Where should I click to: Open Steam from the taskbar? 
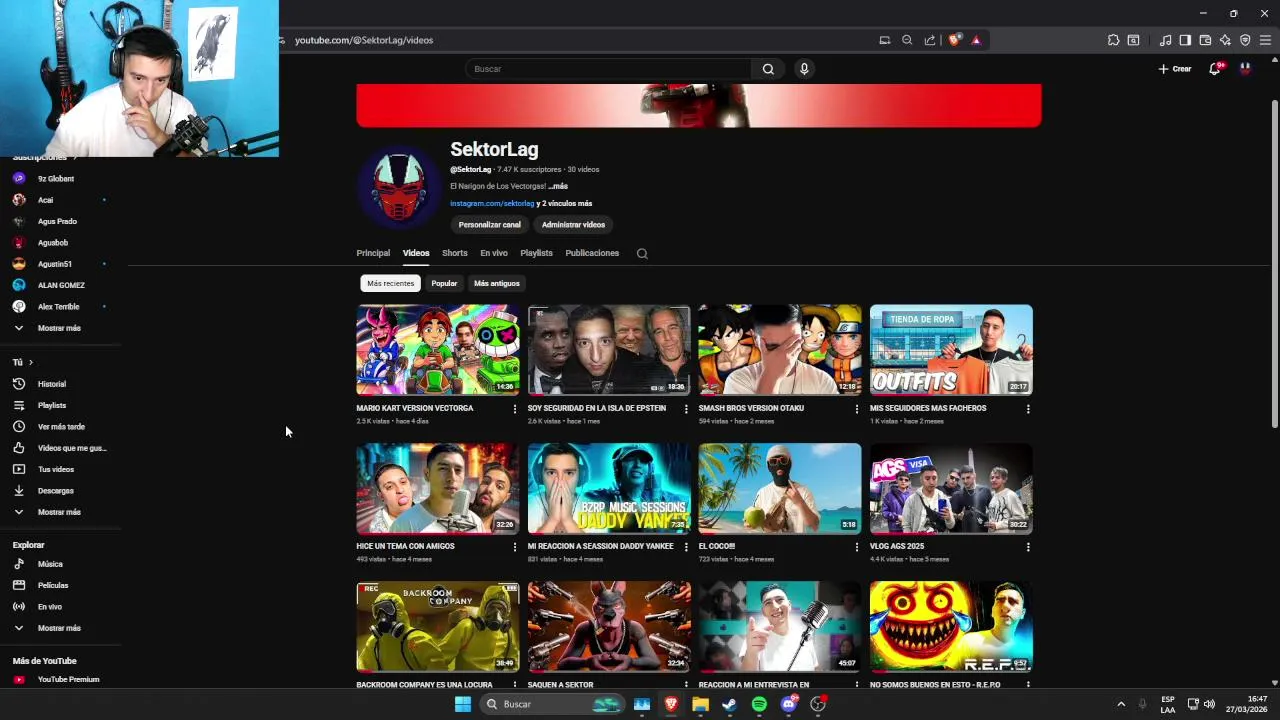point(729,704)
